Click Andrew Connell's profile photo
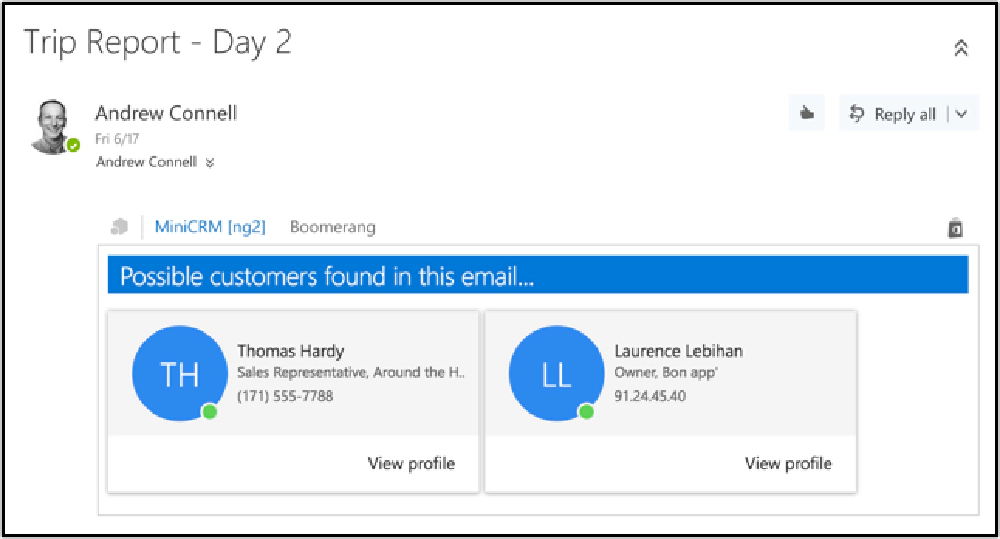This screenshot has width=1000, height=539. point(51,124)
